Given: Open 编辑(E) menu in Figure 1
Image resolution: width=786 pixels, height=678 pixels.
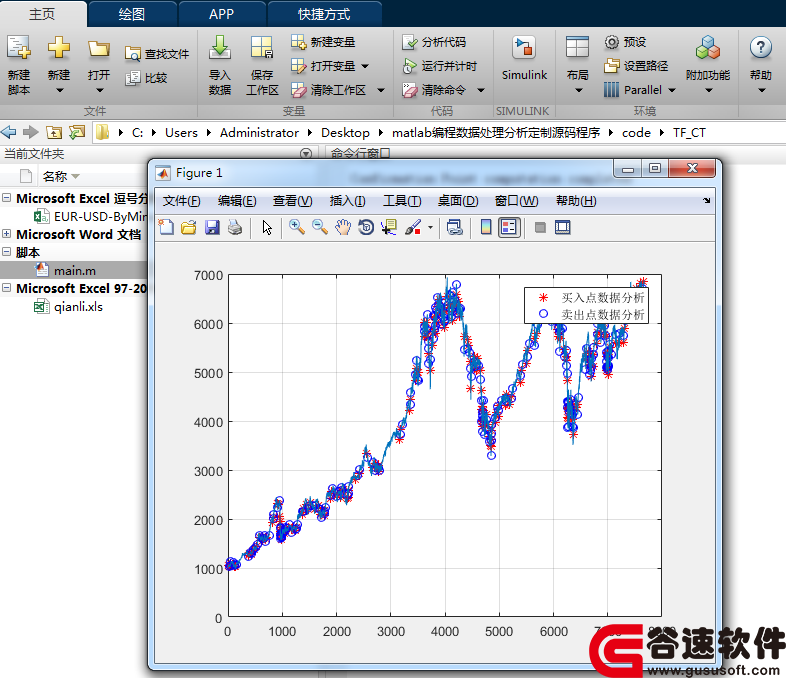Looking at the screenshot, I should click(x=237, y=201).
